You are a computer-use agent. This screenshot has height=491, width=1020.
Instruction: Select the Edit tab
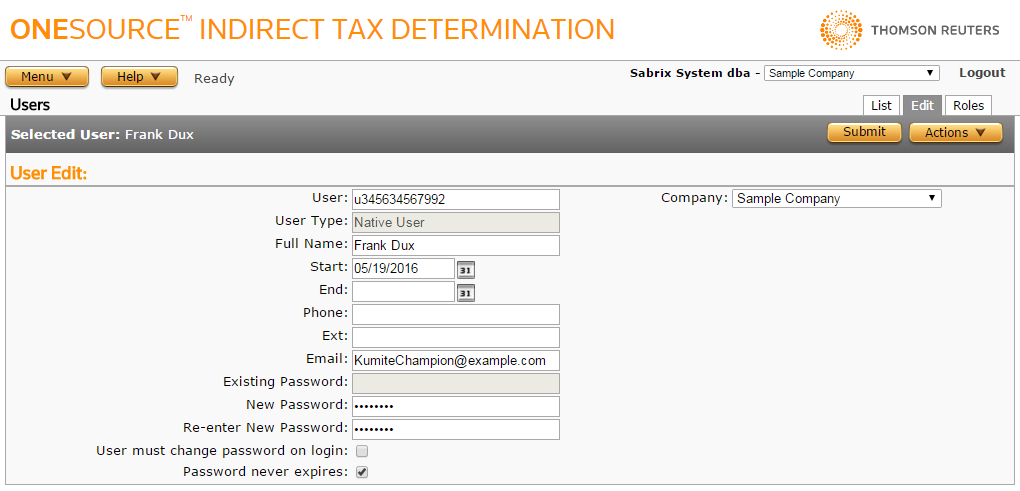pos(922,106)
